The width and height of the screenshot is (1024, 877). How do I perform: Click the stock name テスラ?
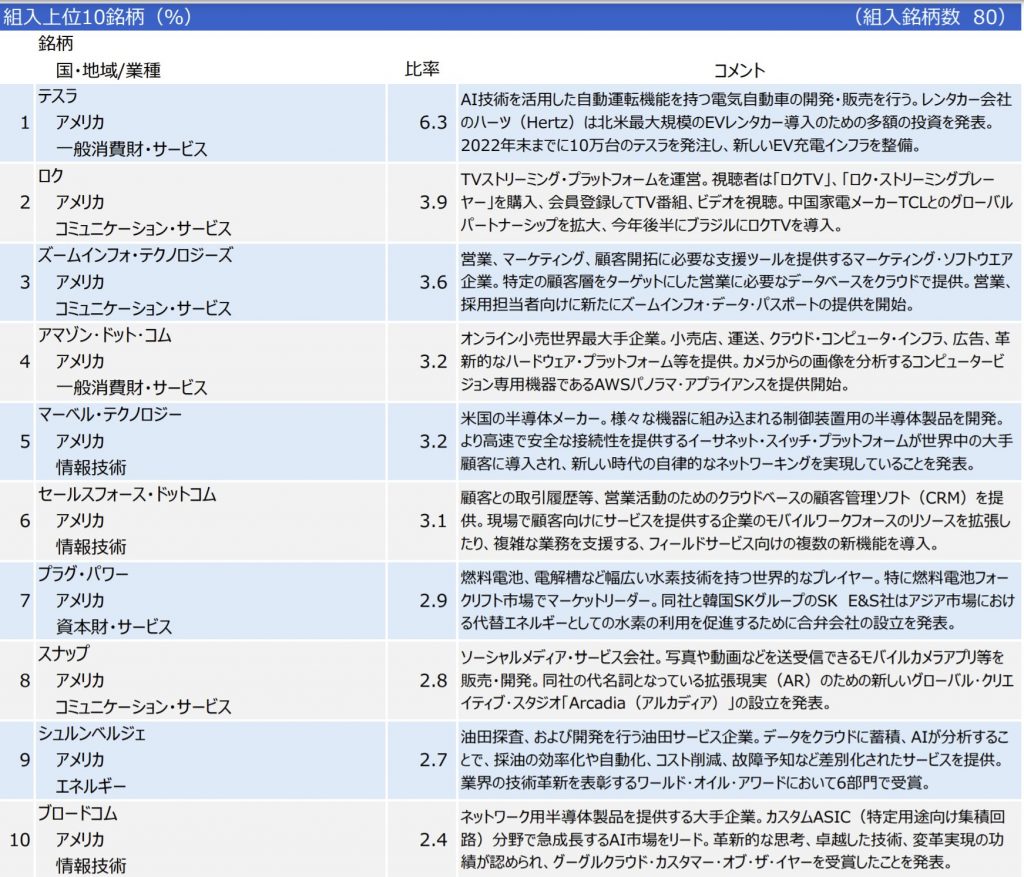[x=58, y=97]
